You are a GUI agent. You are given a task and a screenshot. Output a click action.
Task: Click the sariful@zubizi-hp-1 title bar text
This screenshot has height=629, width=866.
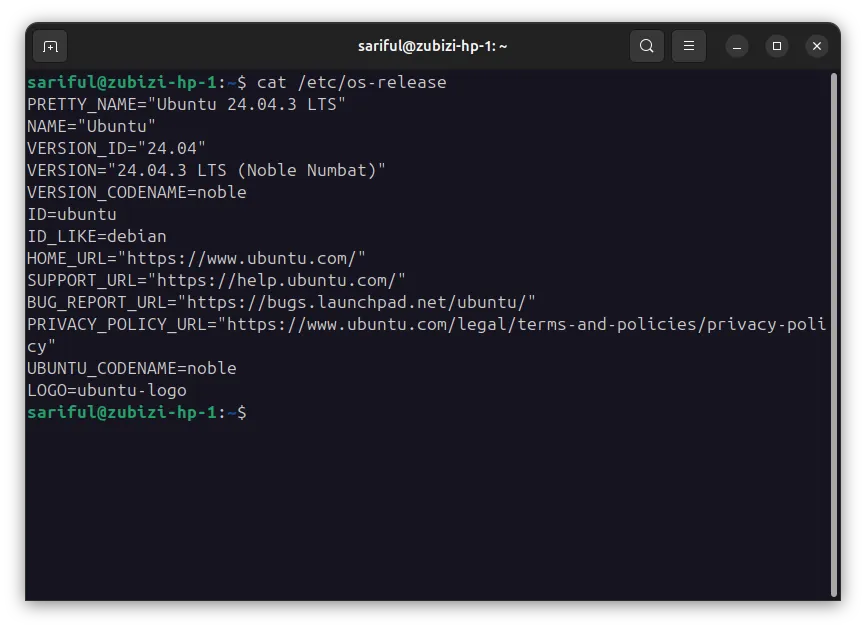433,46
